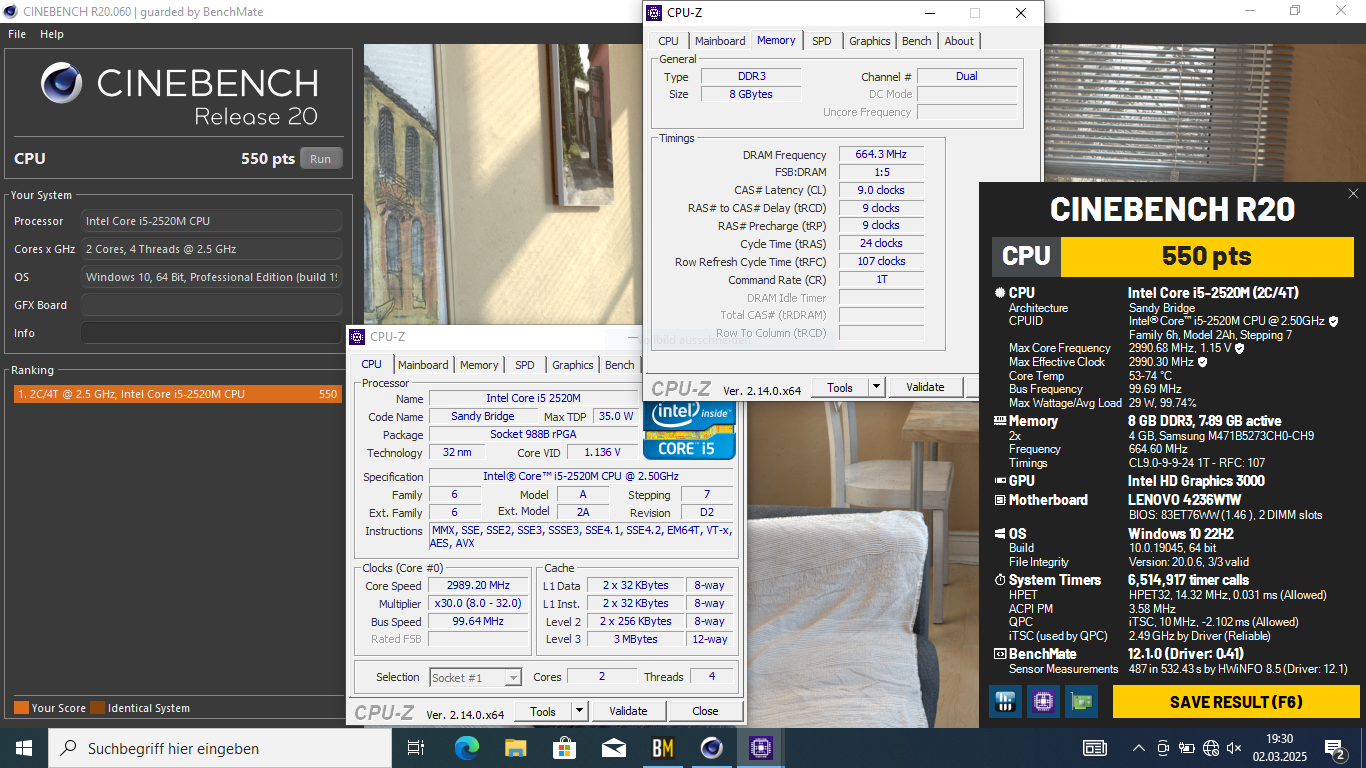Image resolution: width=1366 pixels, height=768 pixels.
Task: Switch to CPU-Z via its taskbar icon
Action: point(760,747)
